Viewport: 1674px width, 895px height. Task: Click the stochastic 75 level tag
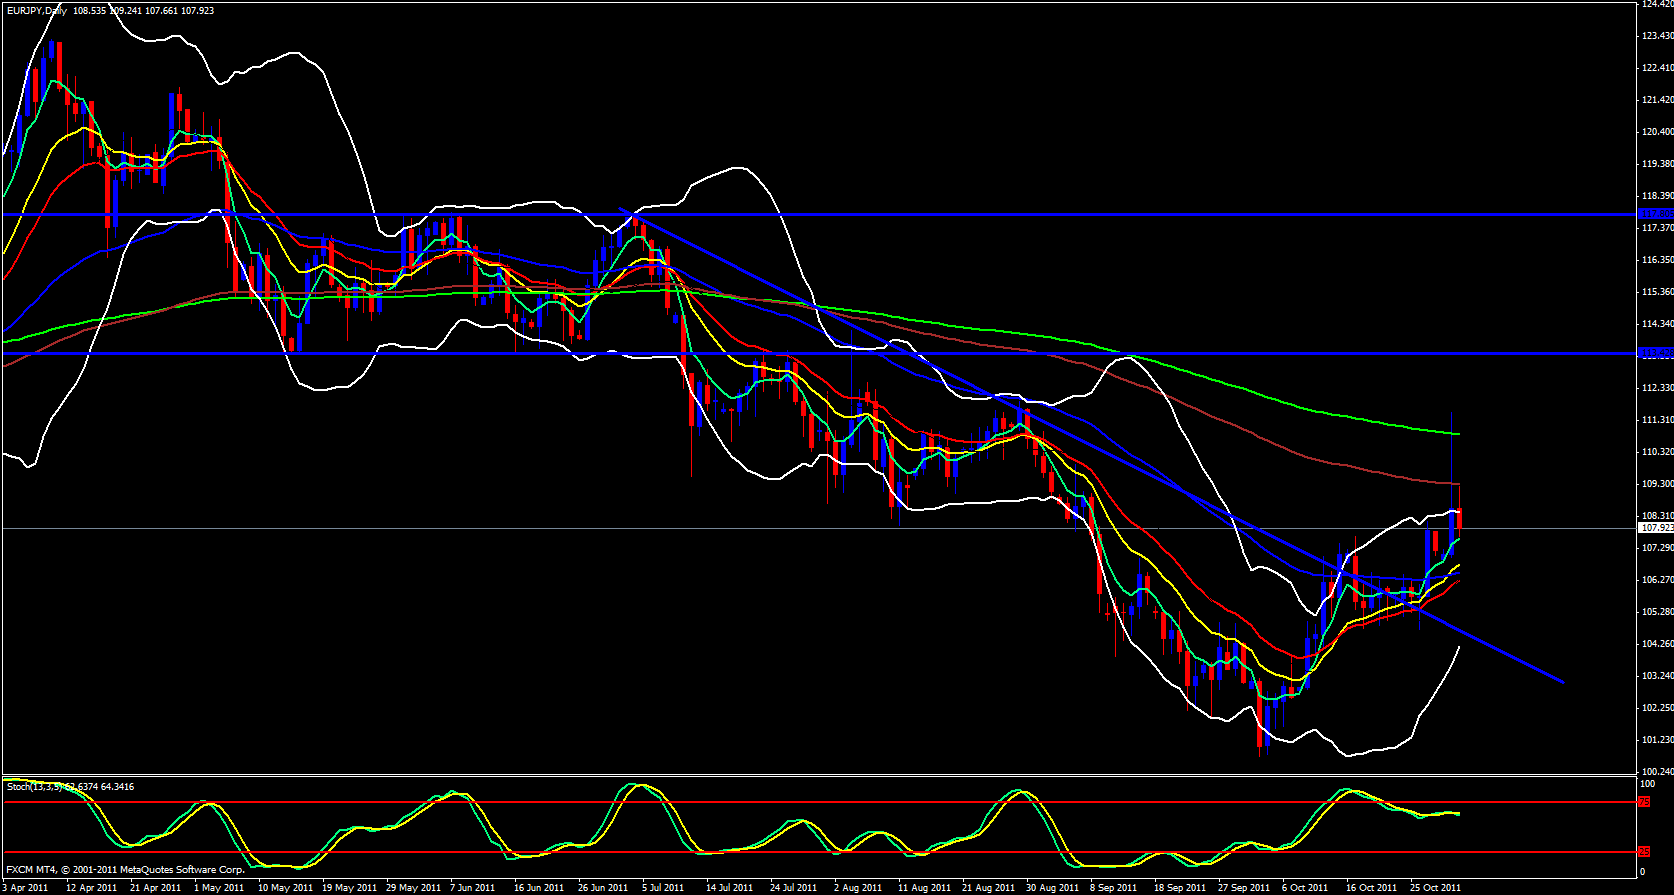[1645, 802]
